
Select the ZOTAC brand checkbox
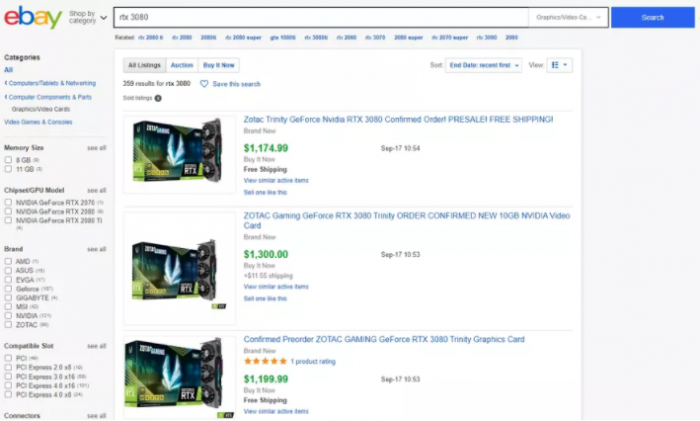[x=8, y=325]
